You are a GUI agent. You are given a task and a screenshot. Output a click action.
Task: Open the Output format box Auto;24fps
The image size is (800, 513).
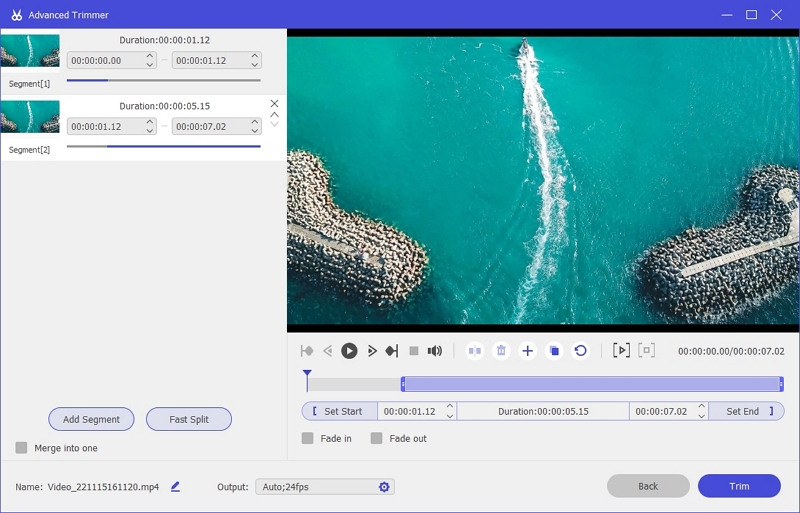(325, 487)
